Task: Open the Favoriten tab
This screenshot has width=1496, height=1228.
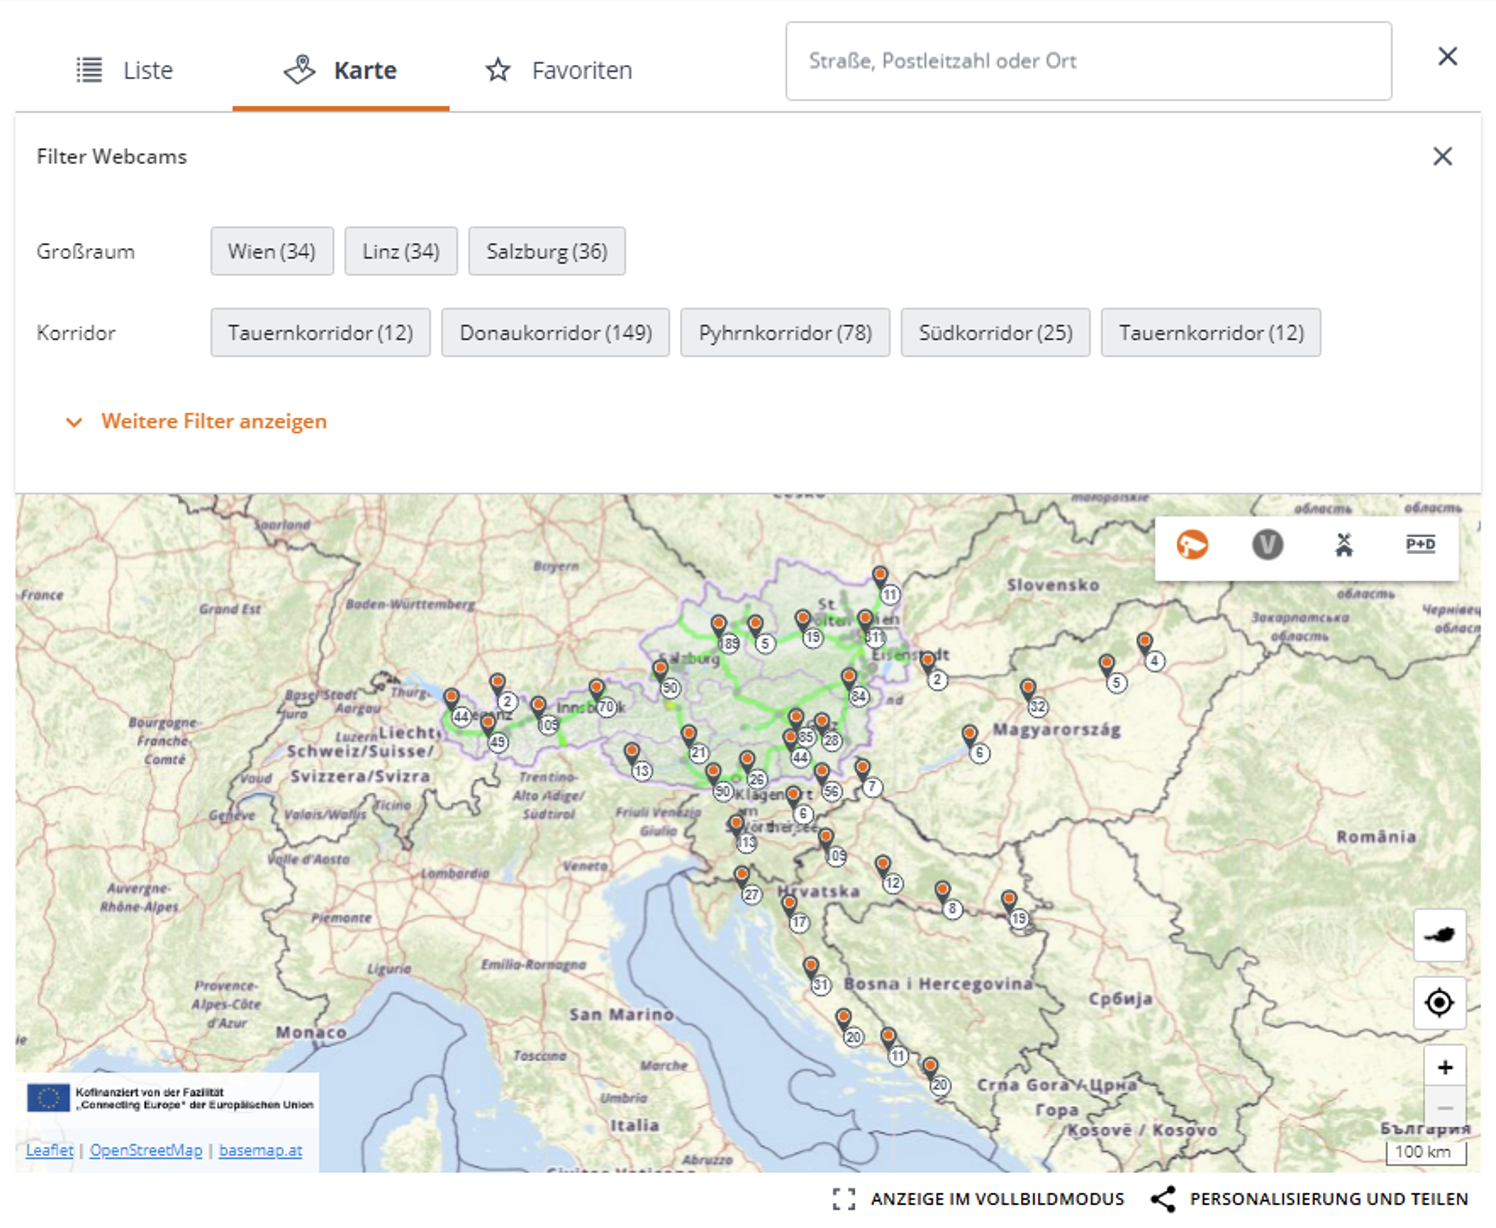Action: (x=560, y=70)
